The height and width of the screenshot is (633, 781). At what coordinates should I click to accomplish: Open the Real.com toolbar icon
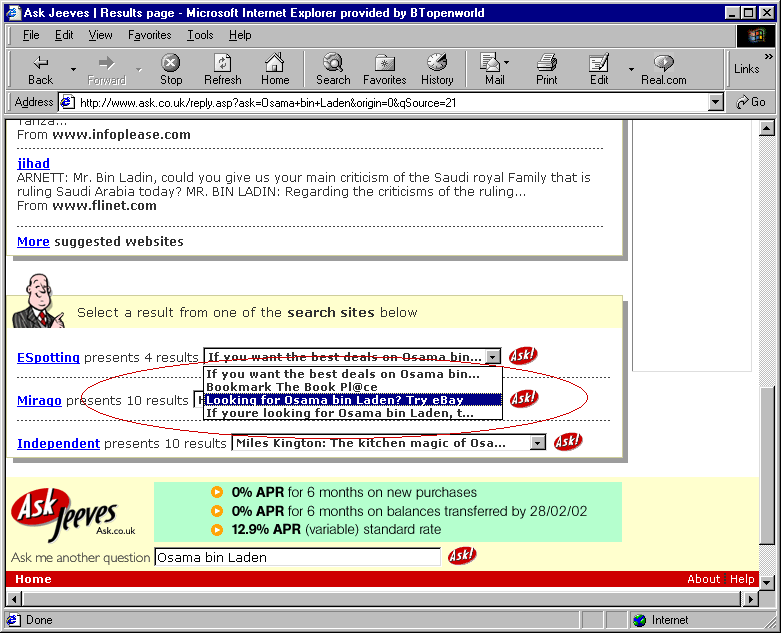pyautogui.click(x=663, y=69)
